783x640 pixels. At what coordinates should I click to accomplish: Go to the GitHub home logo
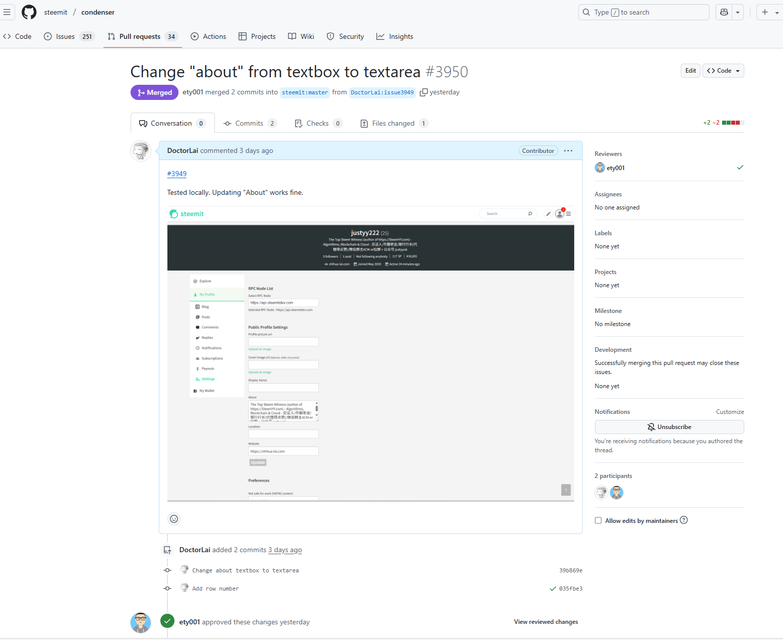(29, 12)
